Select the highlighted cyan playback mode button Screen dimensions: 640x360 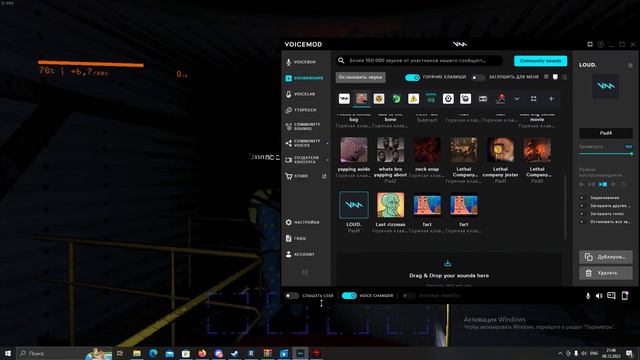point(603,184)
